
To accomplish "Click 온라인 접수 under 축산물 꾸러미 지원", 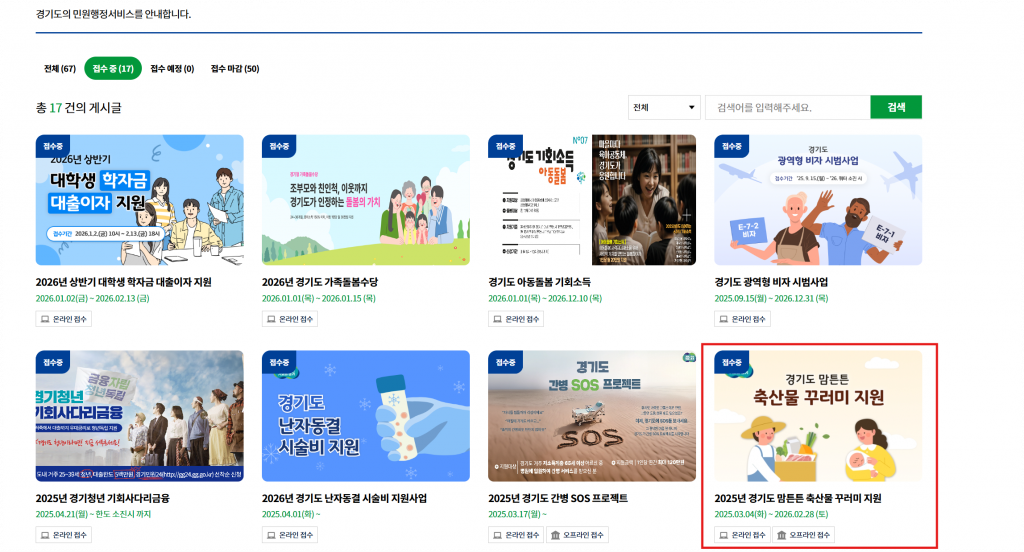I will 743,535.
